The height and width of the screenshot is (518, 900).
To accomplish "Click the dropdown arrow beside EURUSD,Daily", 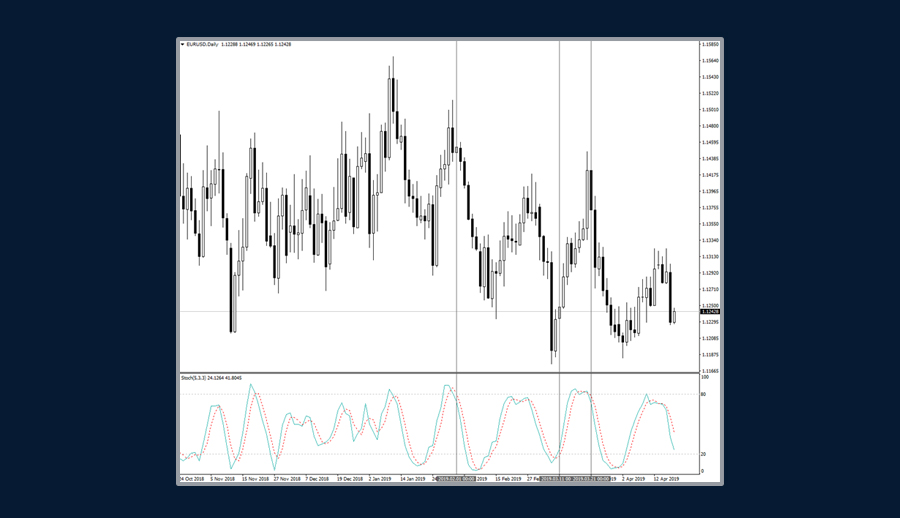I will click(182, 44).
